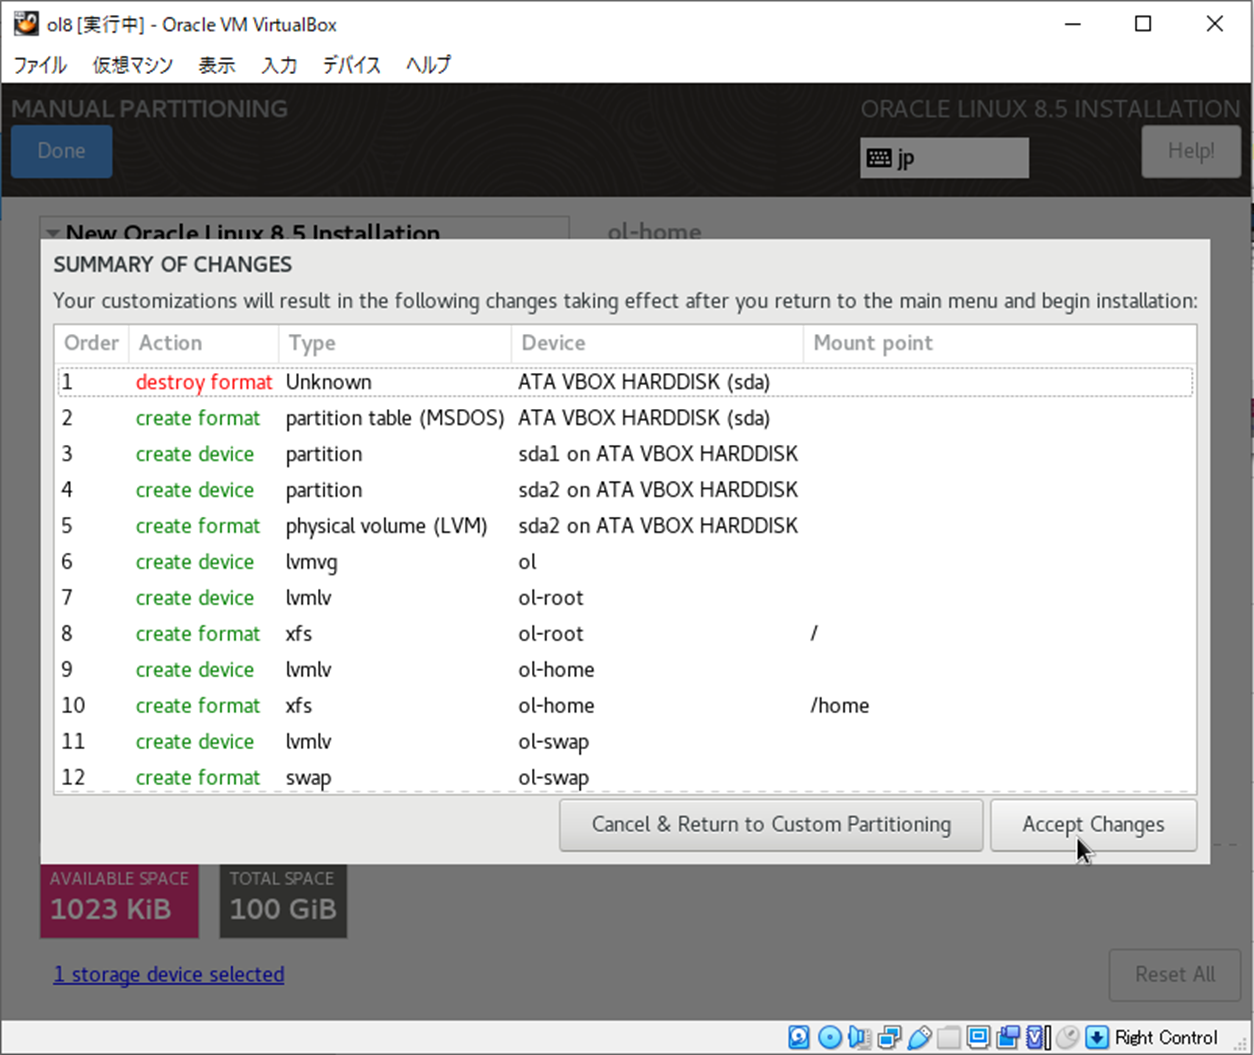Viewport: 1254px width, 1055px height.
Task: Click the SUMMARY OF CHANGES dialog title
Action: tap(173, 265)
